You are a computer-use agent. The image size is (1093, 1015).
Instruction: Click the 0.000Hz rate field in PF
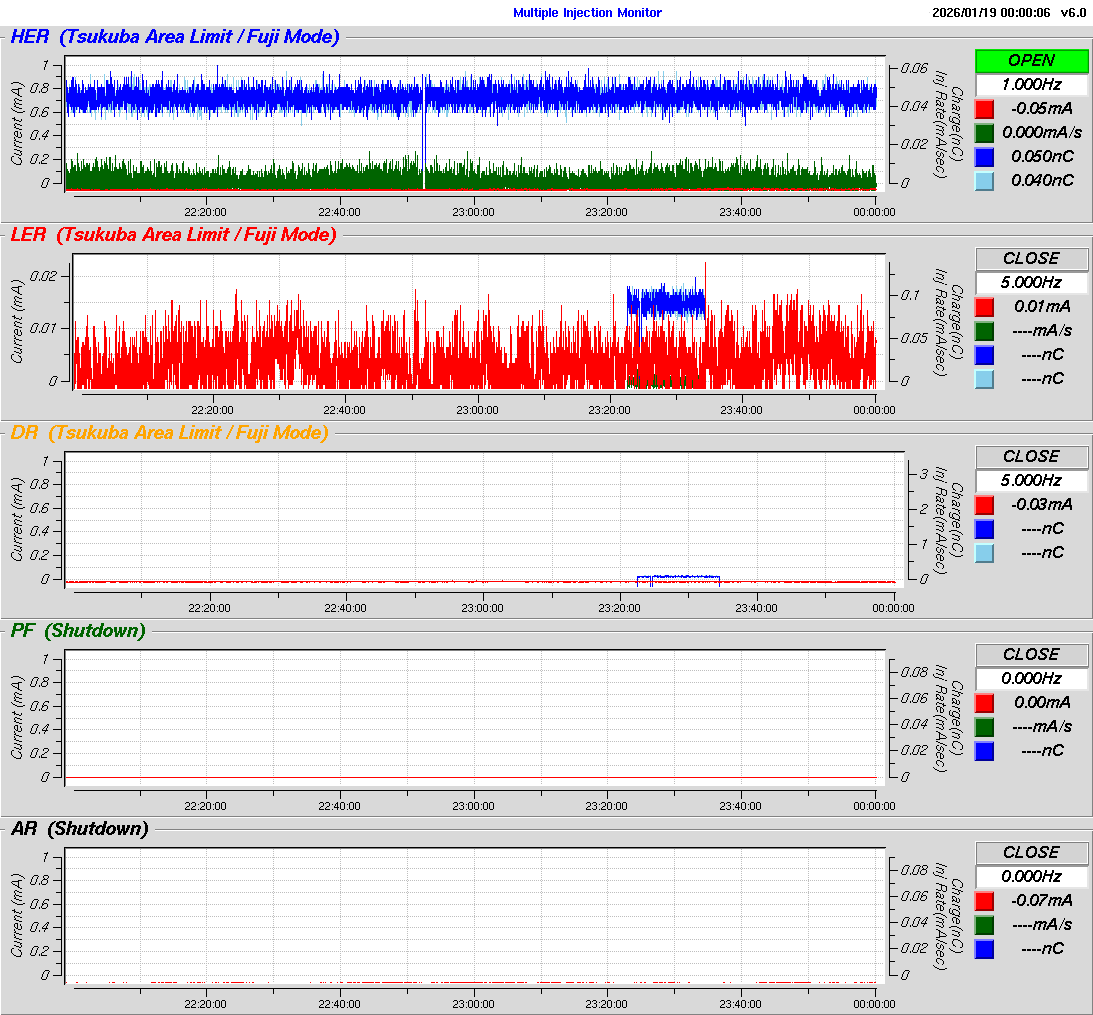coord(1031,678)
